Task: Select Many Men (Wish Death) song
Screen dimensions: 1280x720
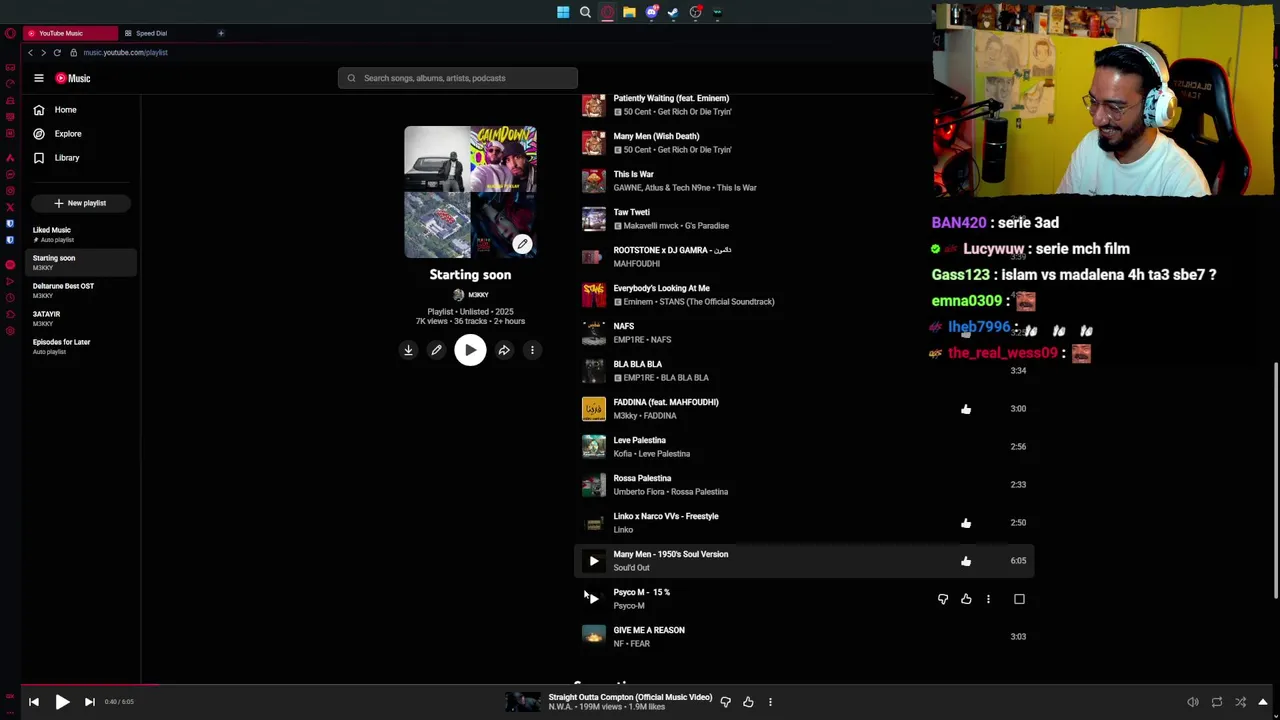Action: 656,136
